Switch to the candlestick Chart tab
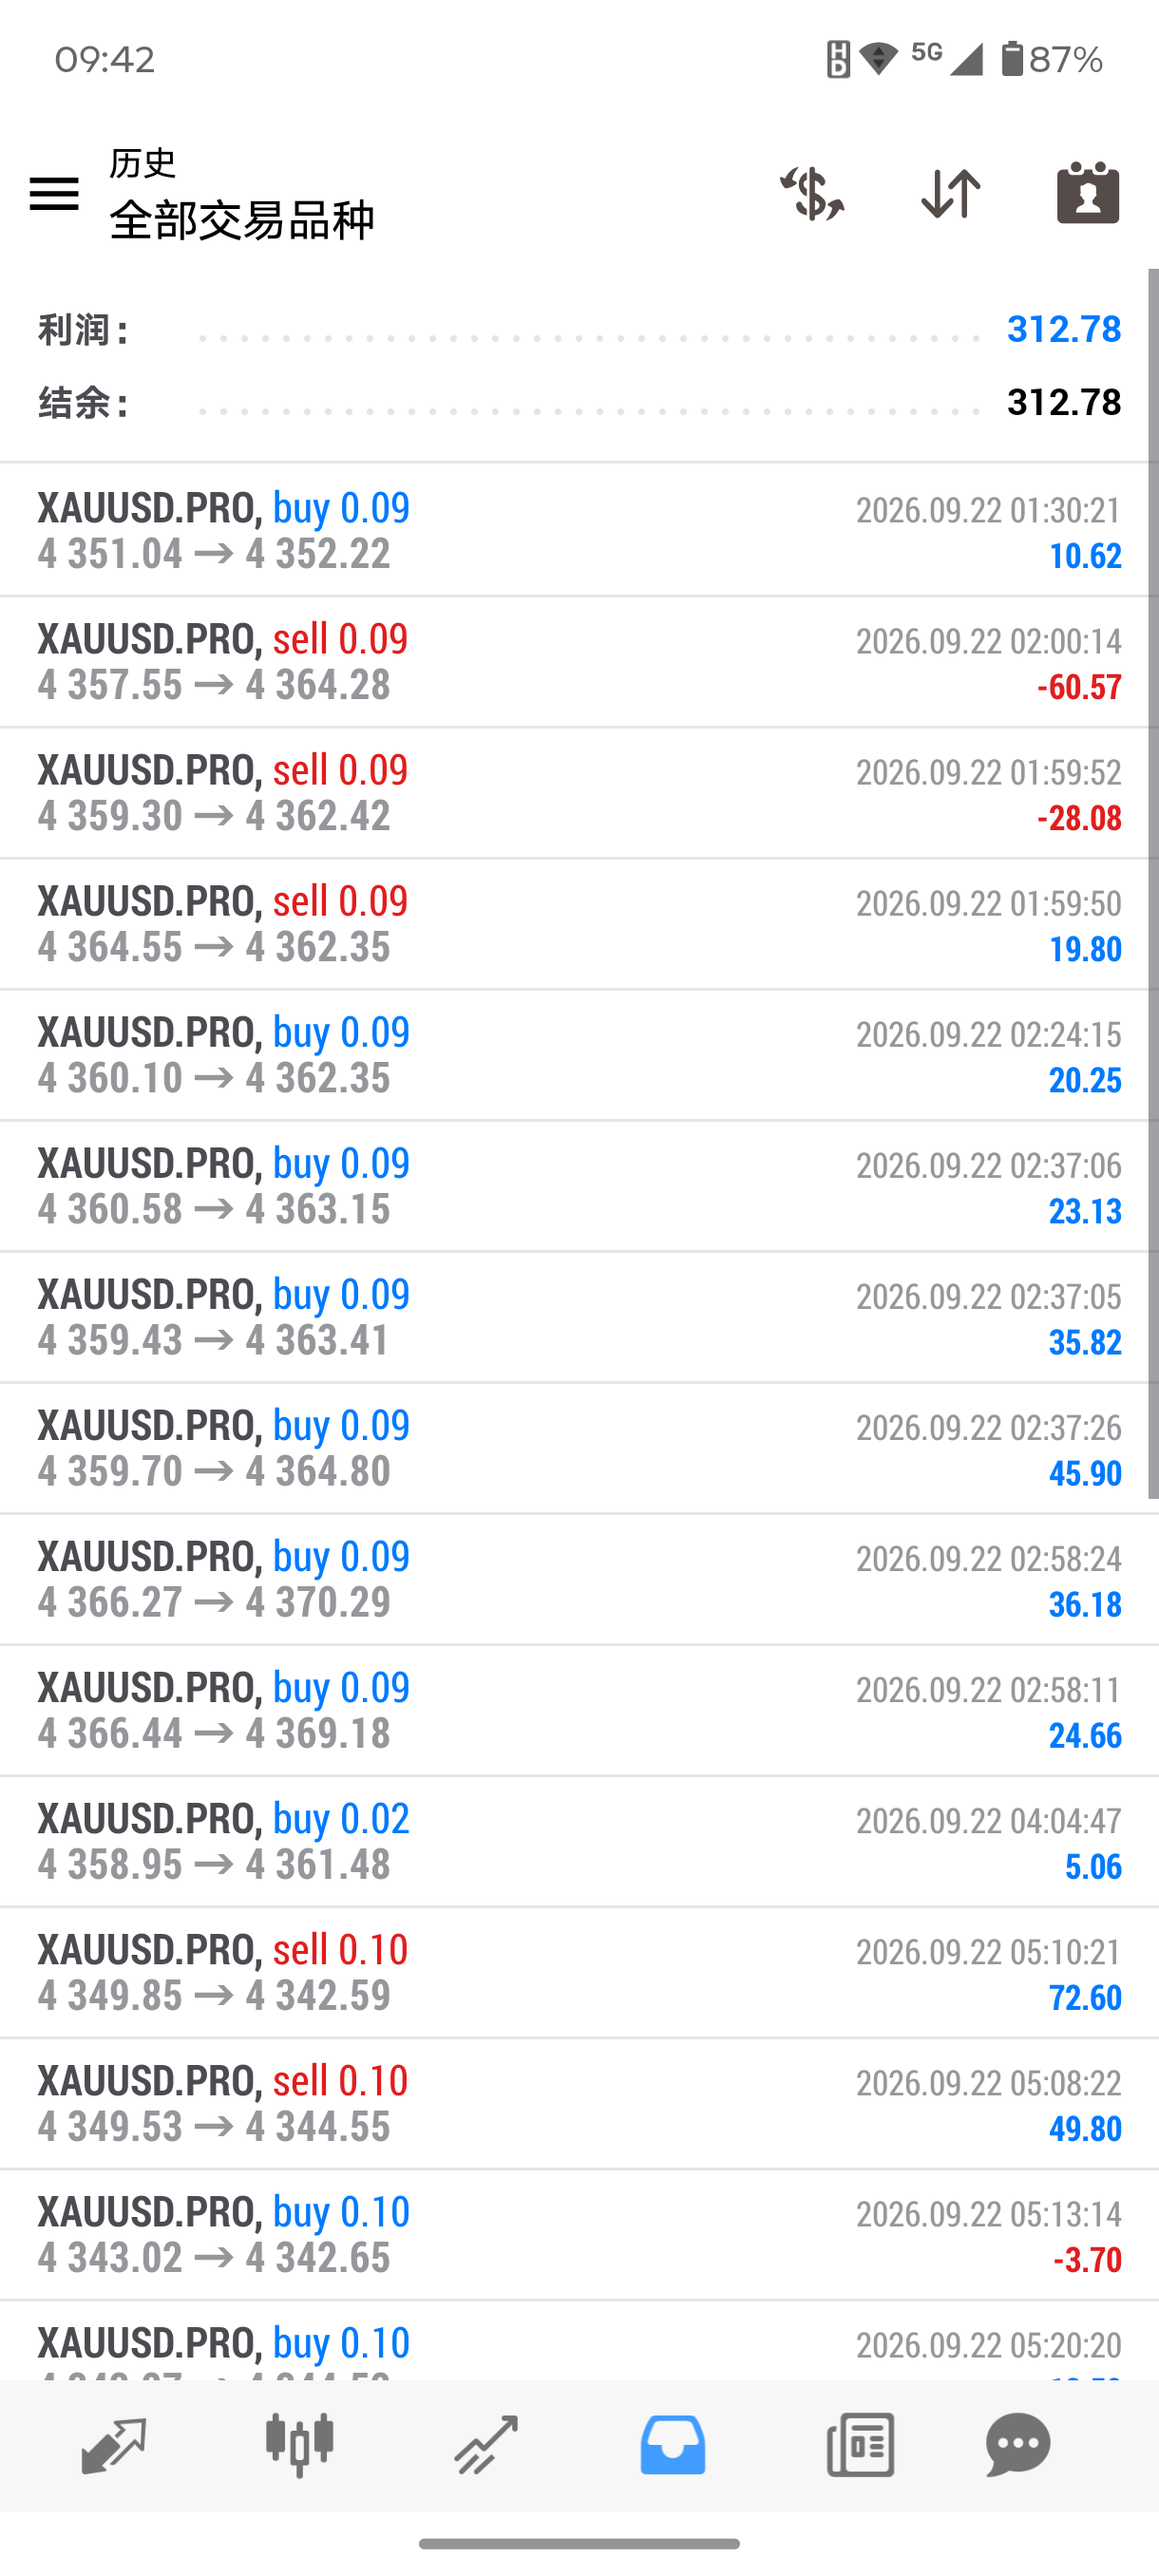This screenshot has height=2576, width=1159. pos(299,2445)
